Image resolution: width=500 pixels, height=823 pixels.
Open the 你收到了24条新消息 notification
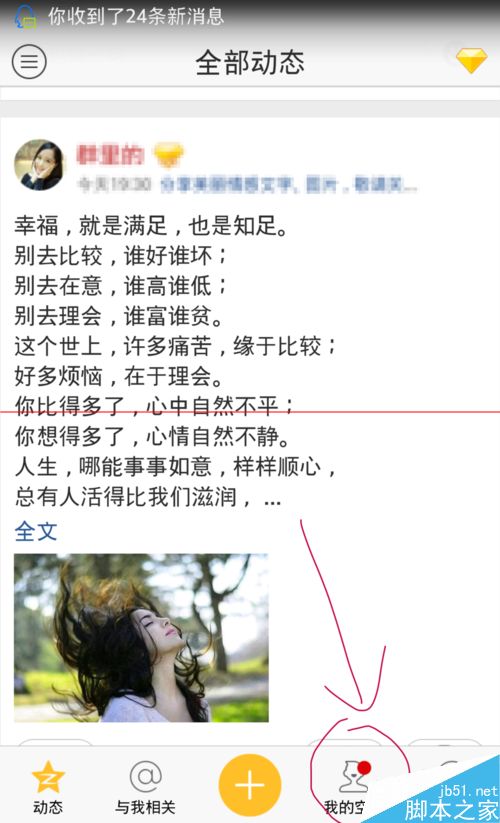136,16
